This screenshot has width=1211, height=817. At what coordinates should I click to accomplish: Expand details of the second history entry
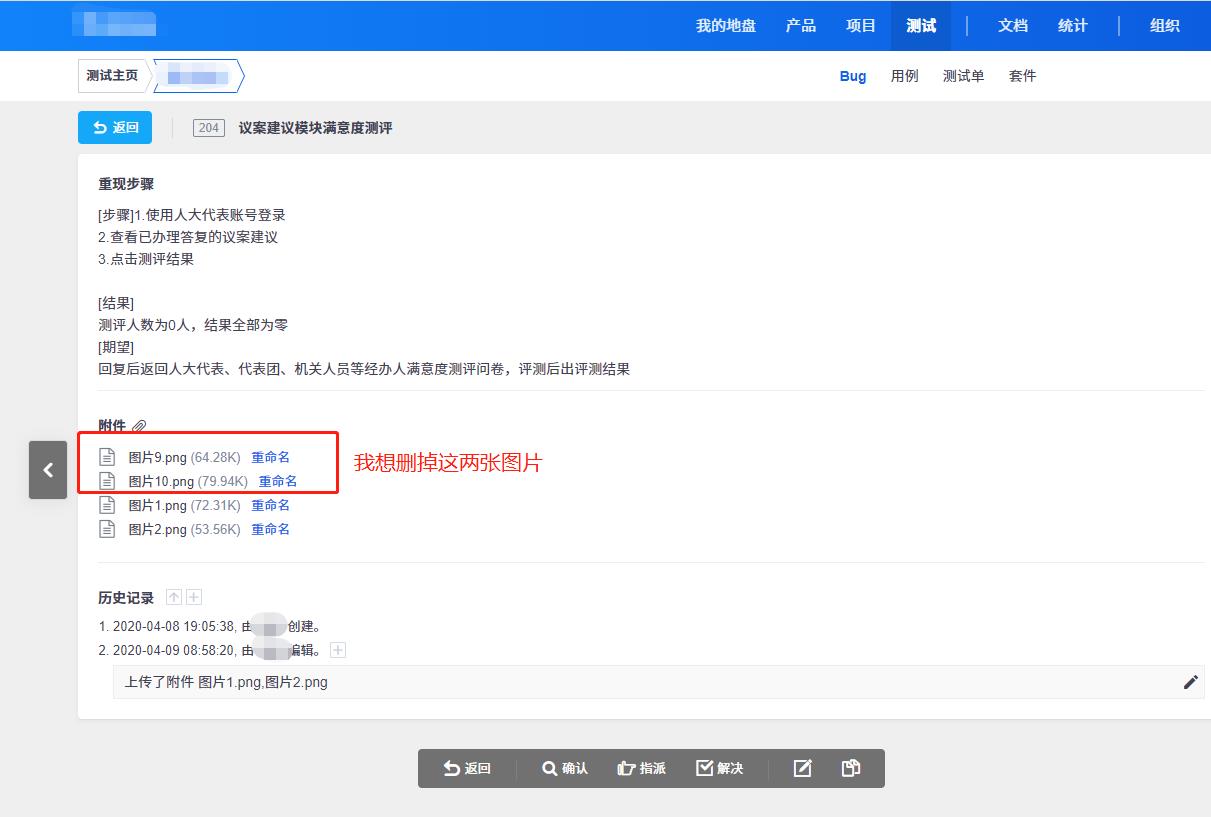click(x=338, y=650)
